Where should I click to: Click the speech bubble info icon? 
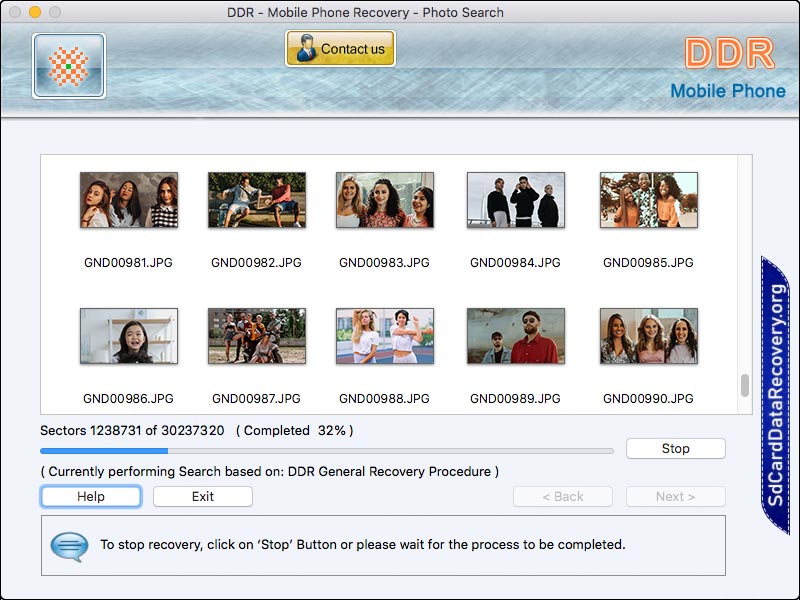pos(69,546)
